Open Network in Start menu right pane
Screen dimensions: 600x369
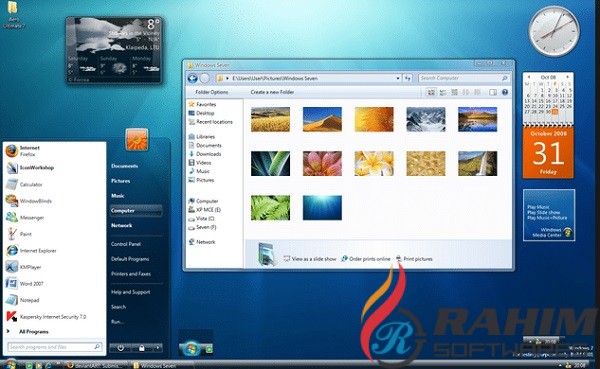click(x=121, y=225)
